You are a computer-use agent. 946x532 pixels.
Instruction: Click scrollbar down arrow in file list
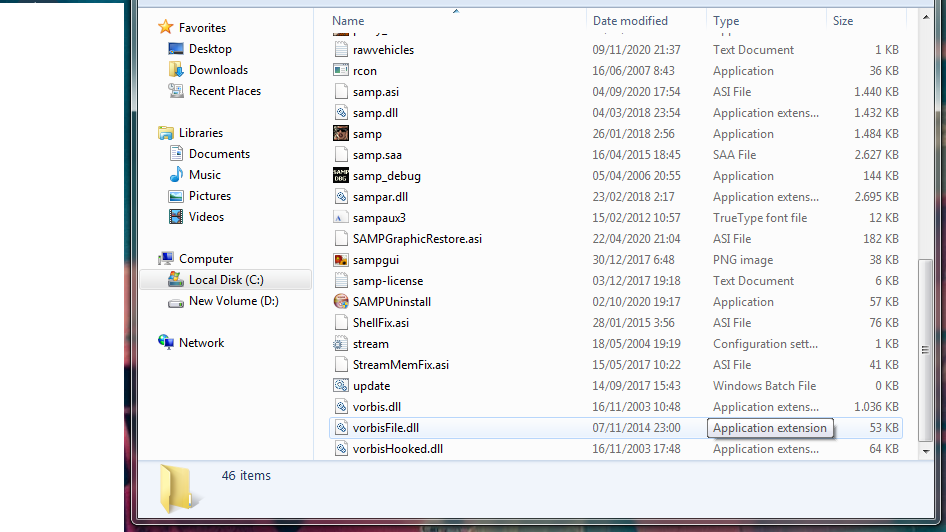[x=925, y=451]
